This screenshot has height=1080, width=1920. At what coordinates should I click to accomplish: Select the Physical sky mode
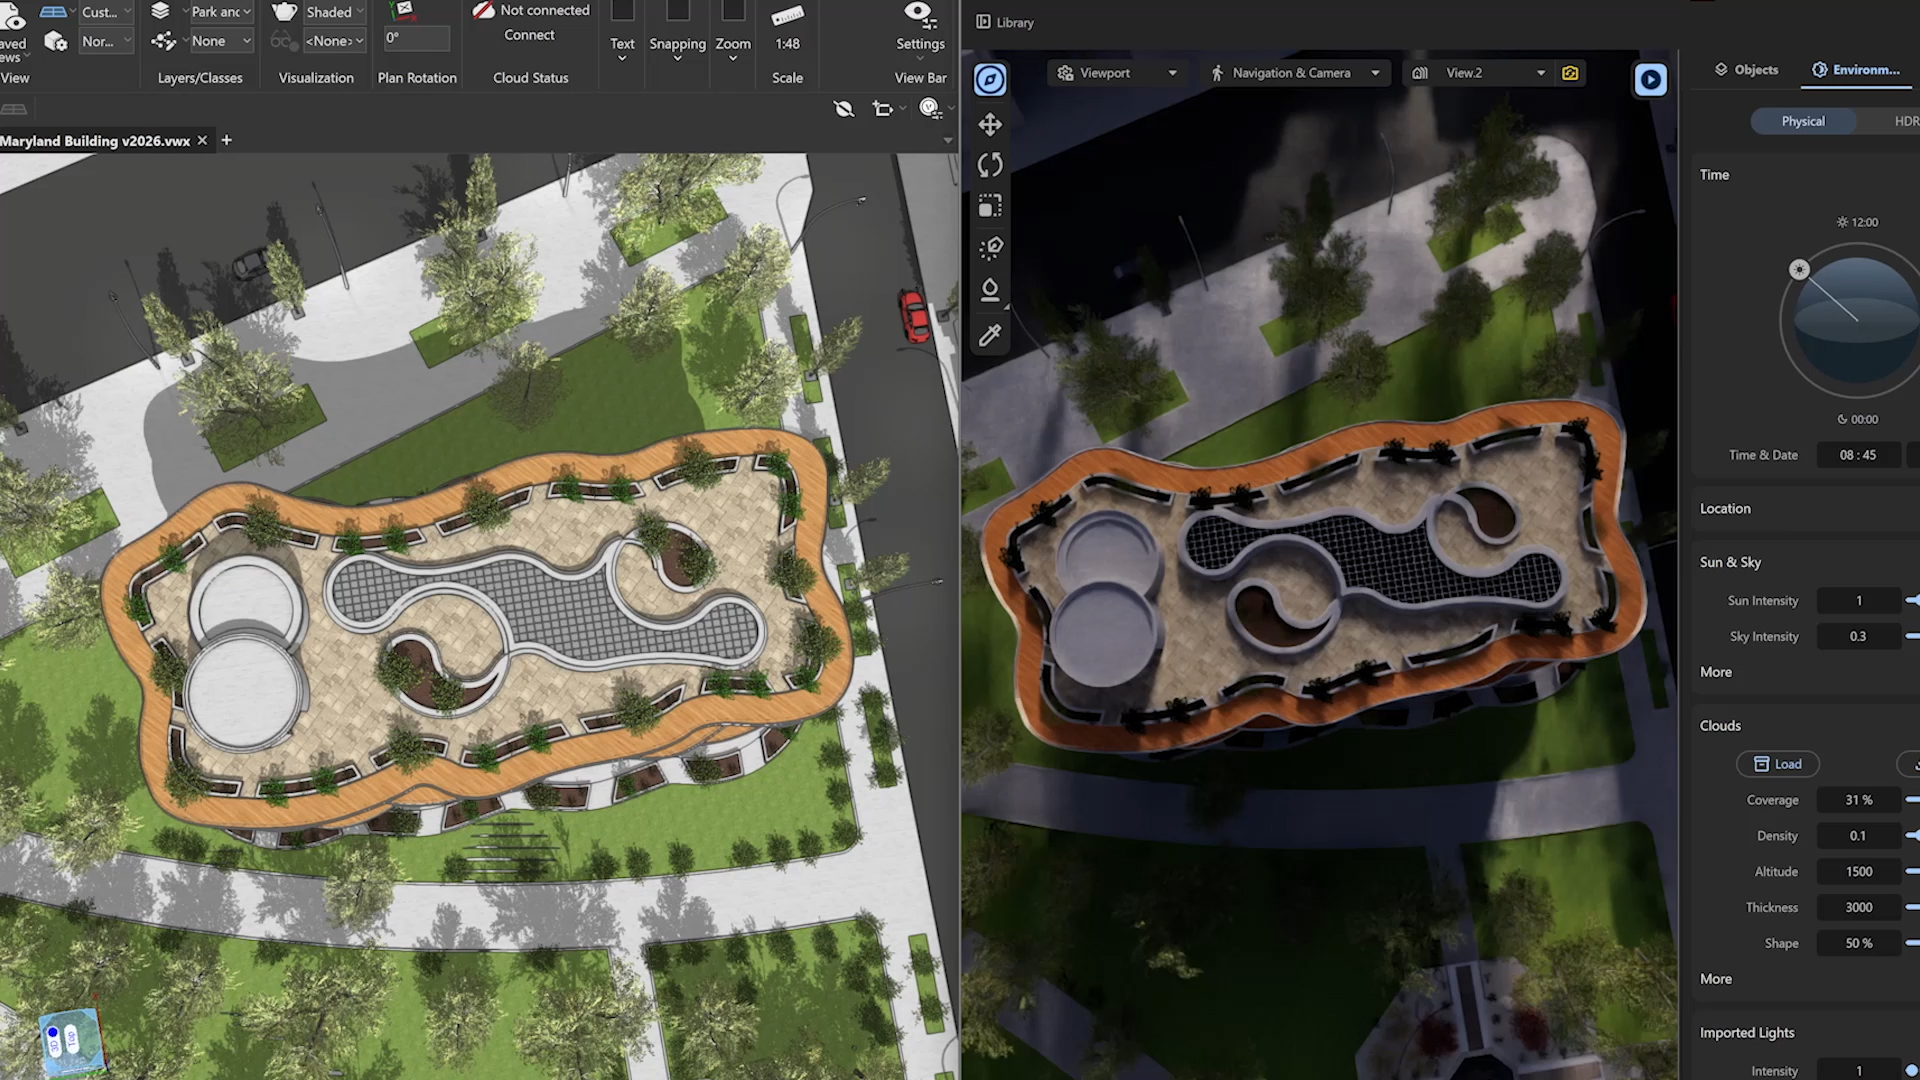[1803, 121]
